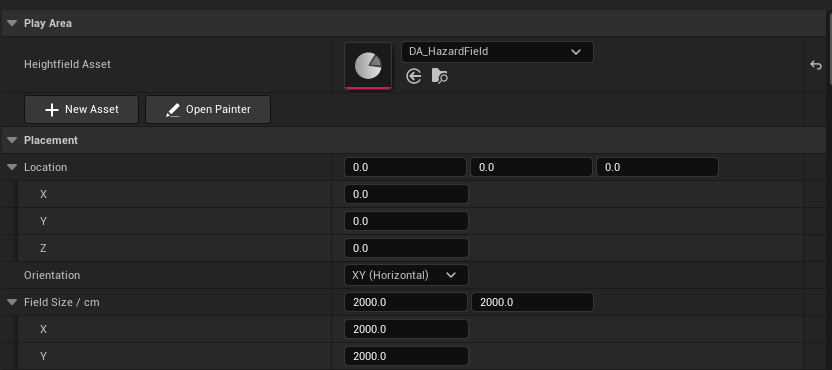Click the Open Painter button
Screen dimensions: 832x370
click(208, 110)
